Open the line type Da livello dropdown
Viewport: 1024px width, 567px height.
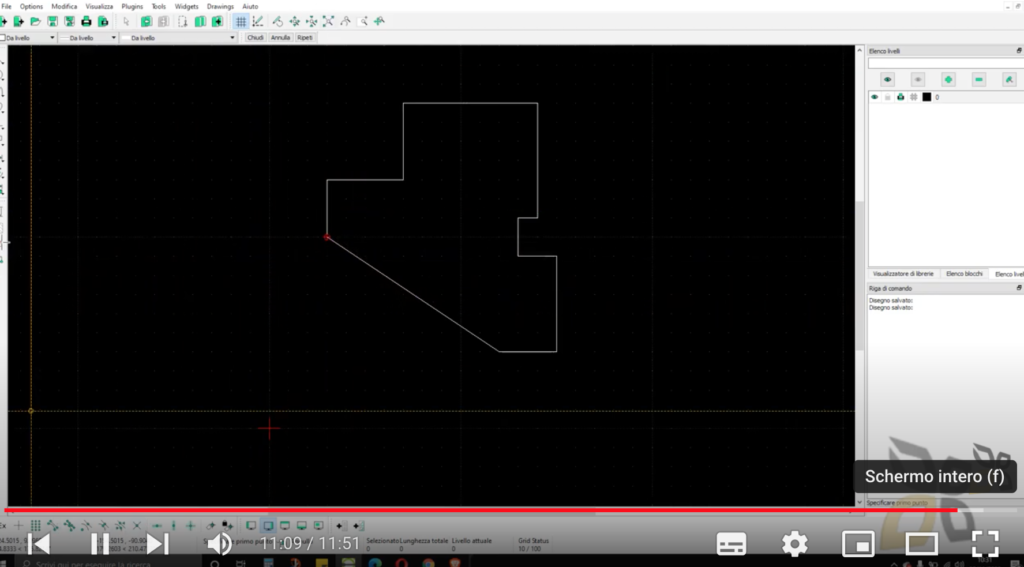coord(178,38)
